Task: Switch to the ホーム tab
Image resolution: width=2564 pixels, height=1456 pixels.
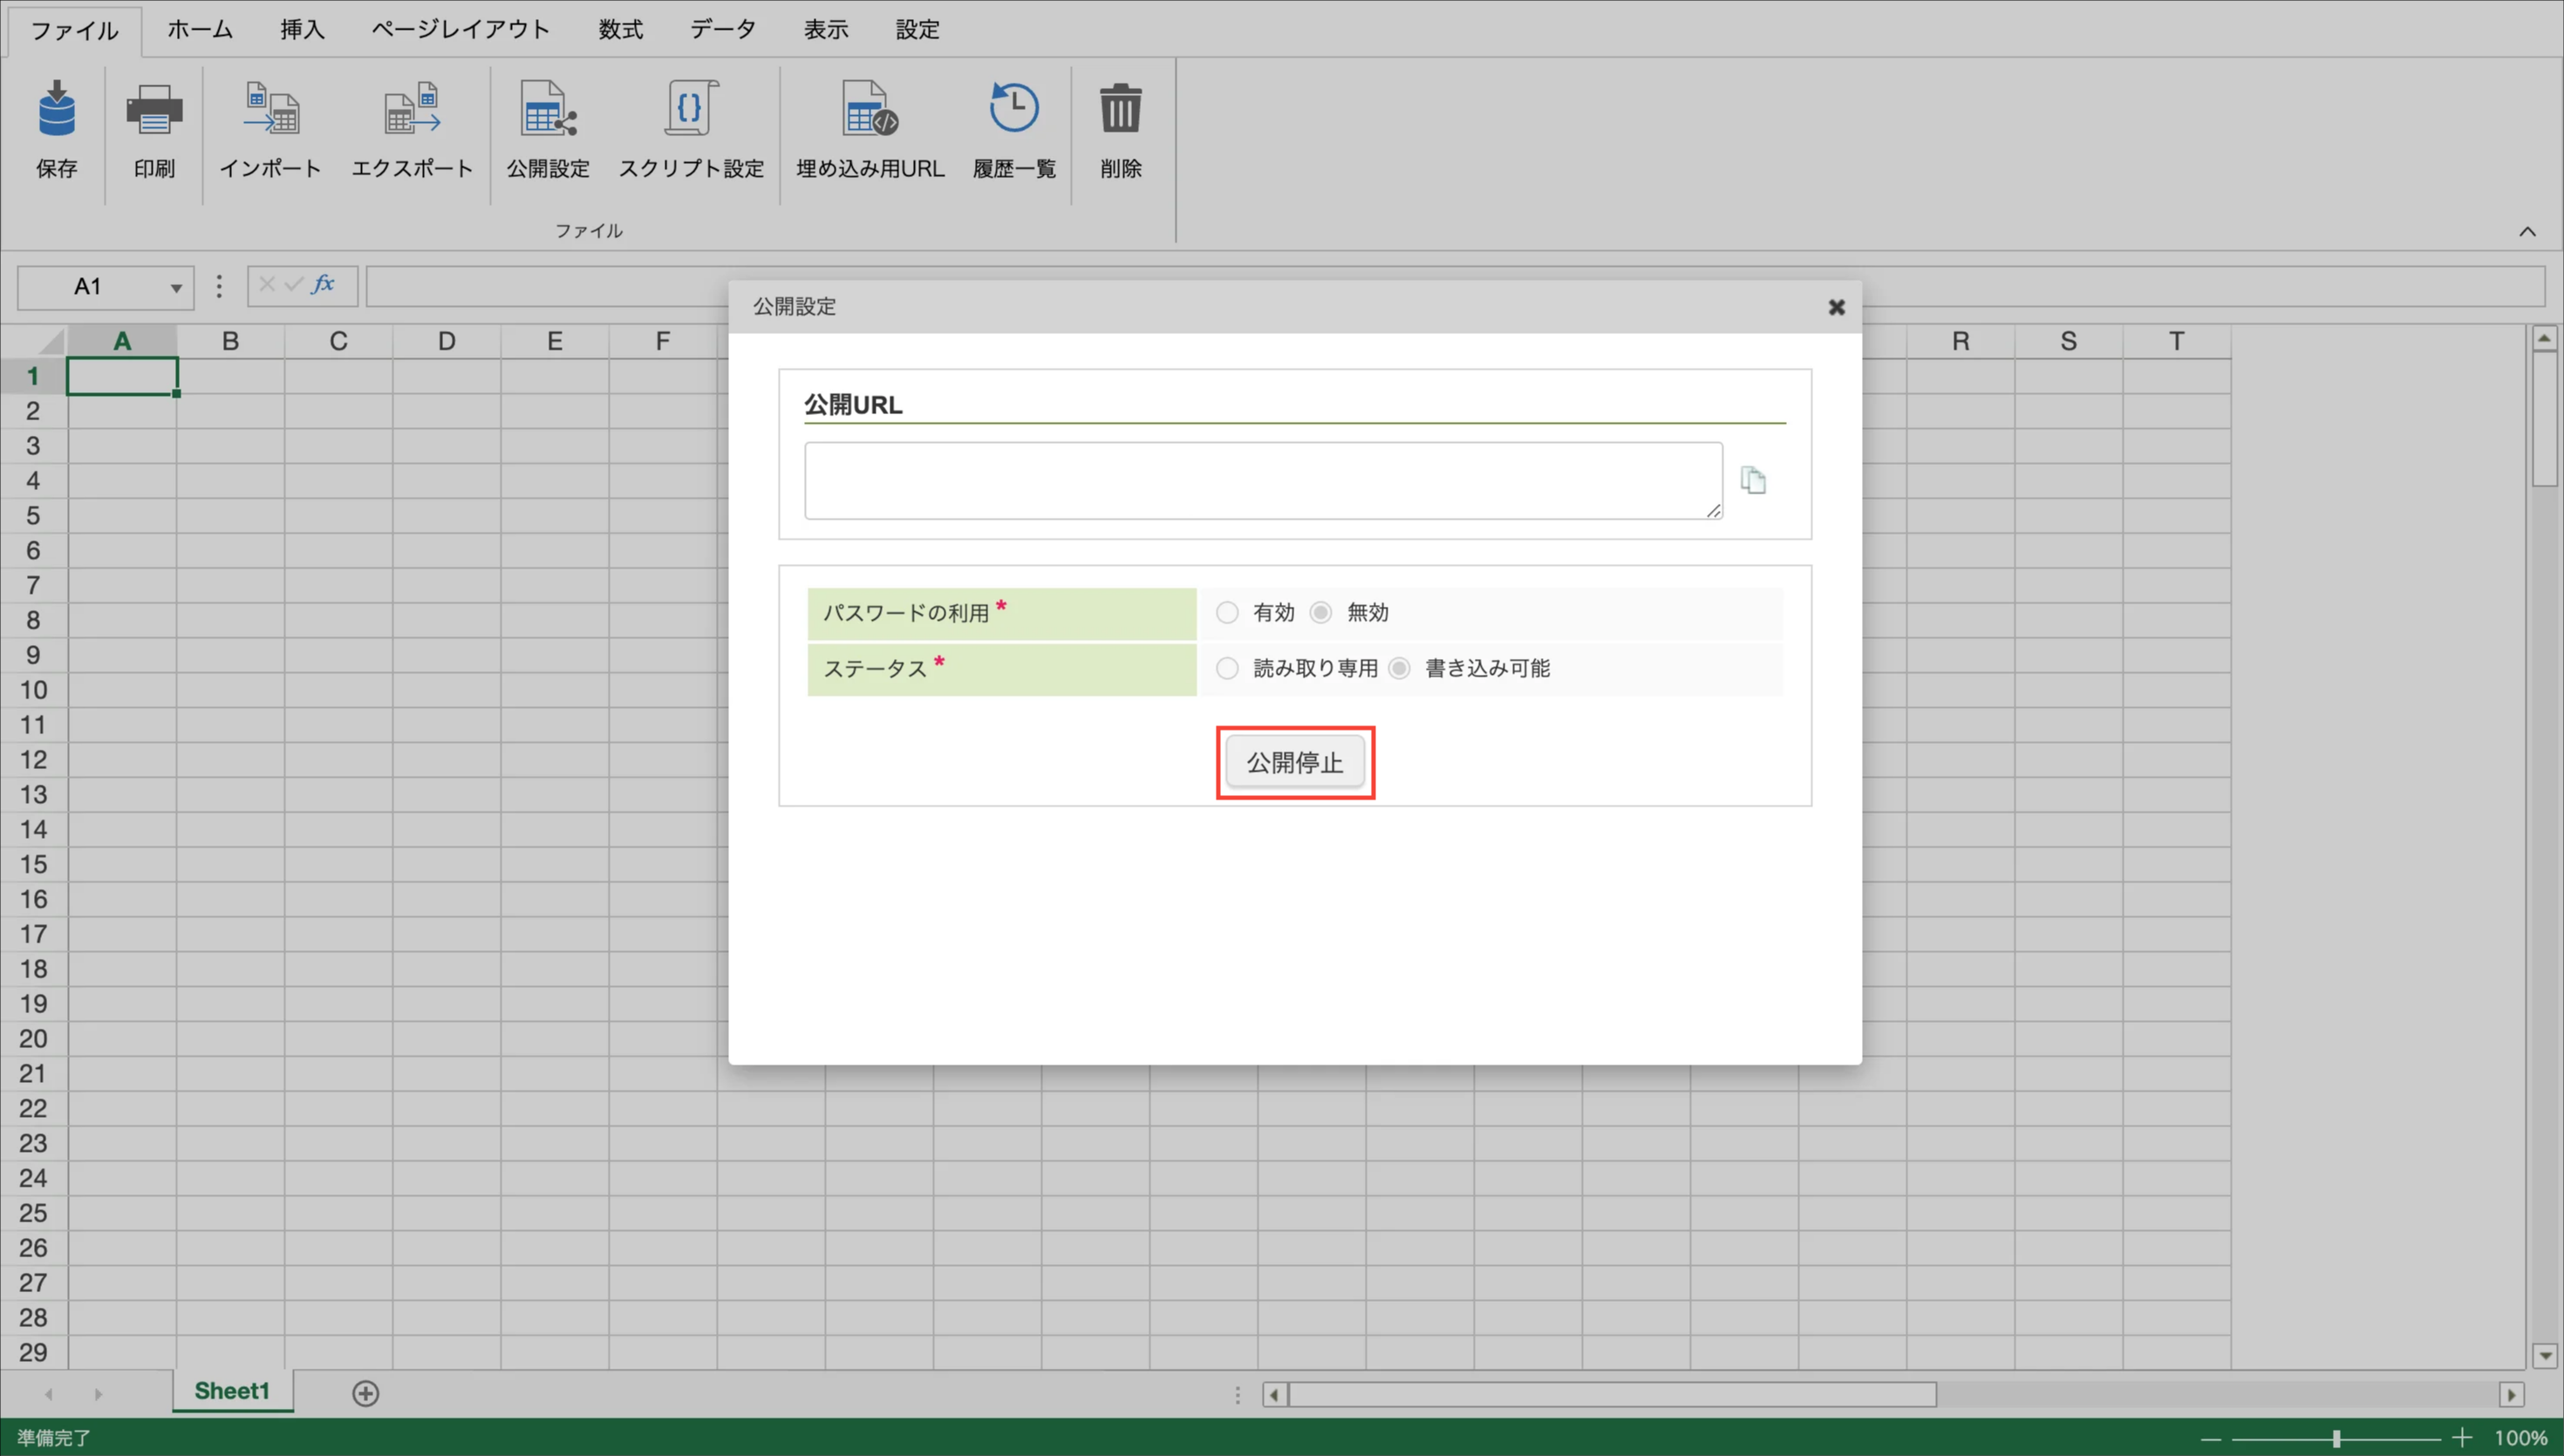Action: point(200,29)
